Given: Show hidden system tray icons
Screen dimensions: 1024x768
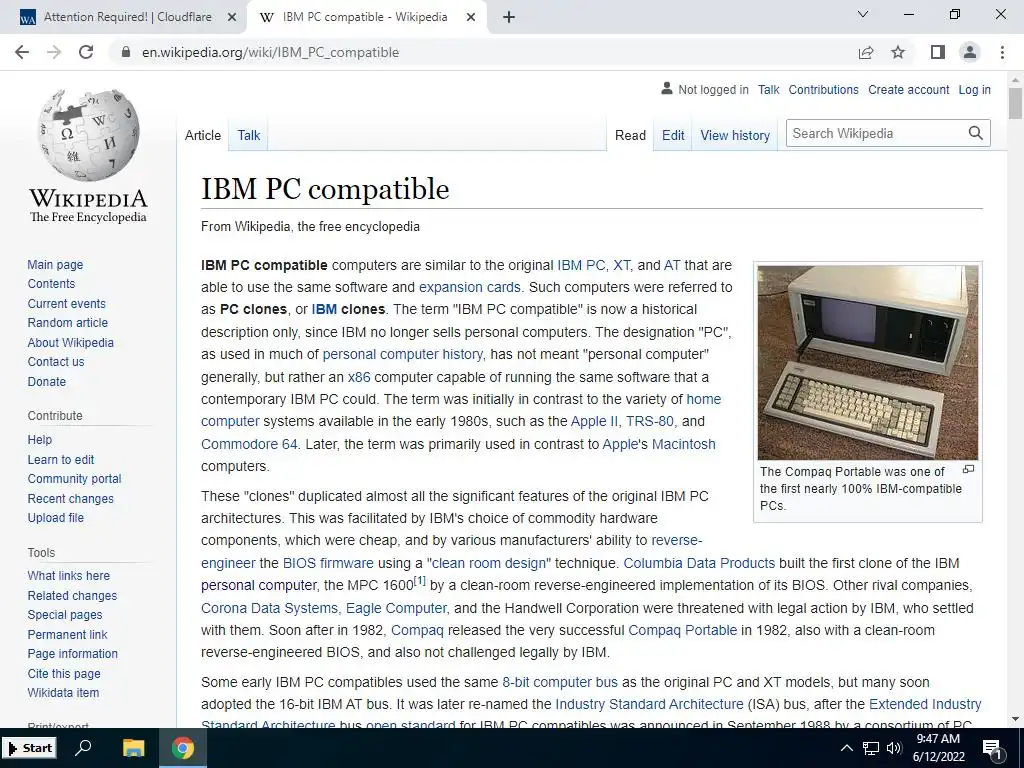Looking at the screenshot, I should click(846, 748).
